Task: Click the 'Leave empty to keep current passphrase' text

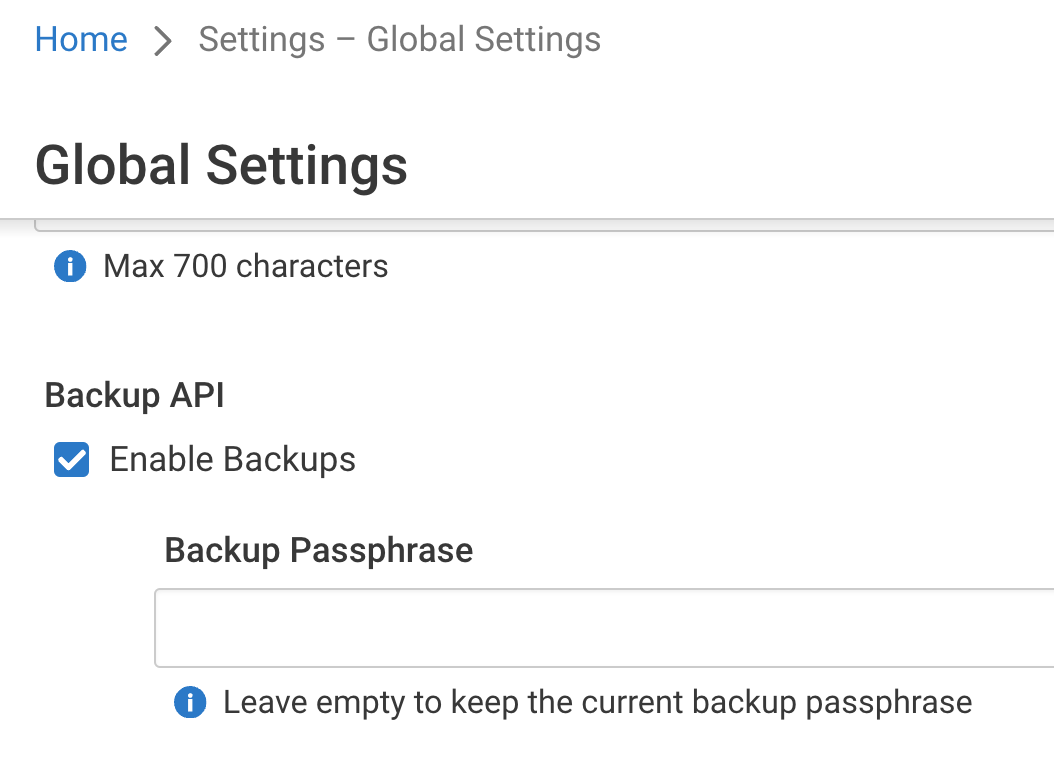Action: click(598, 702)
